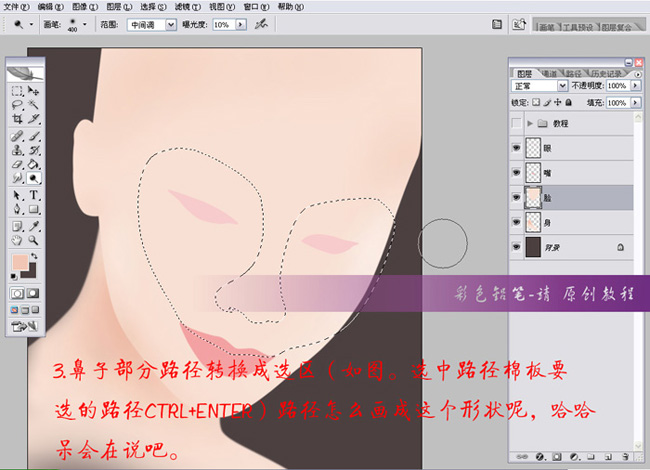This screenshot has width=650, height=470.
Task: Open the 范围 (range) 中间调 dropdown
Action: click(x=152, y=23)
